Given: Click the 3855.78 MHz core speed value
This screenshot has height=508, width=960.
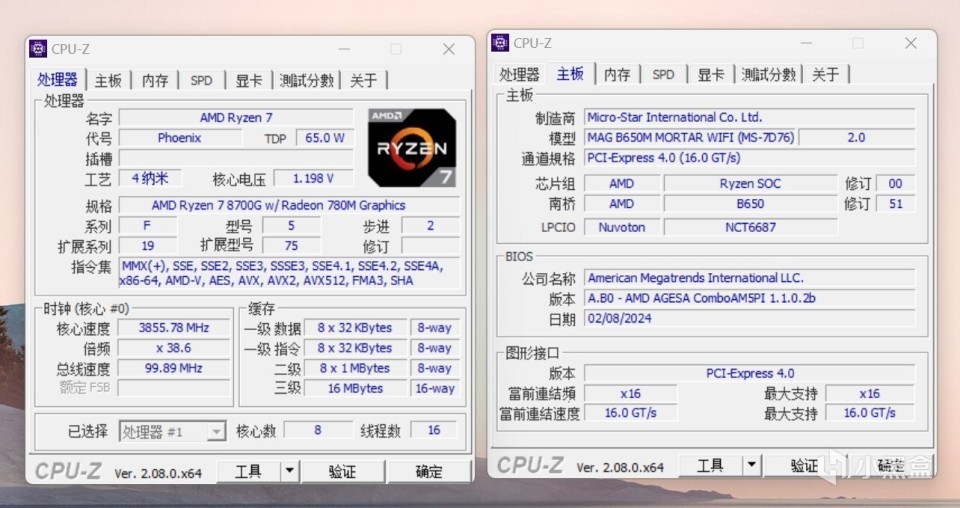Looking at the screenshot, I should 174,327.
